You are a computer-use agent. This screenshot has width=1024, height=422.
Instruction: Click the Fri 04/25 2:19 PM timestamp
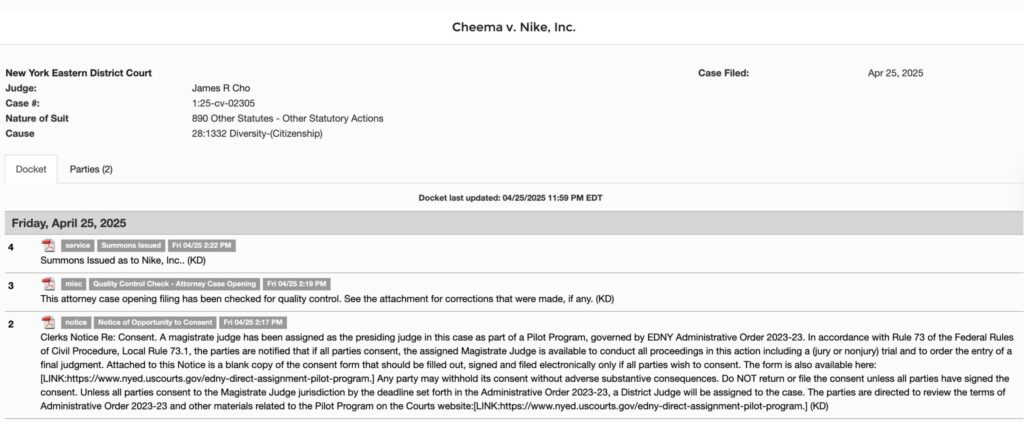coord(297,284)
